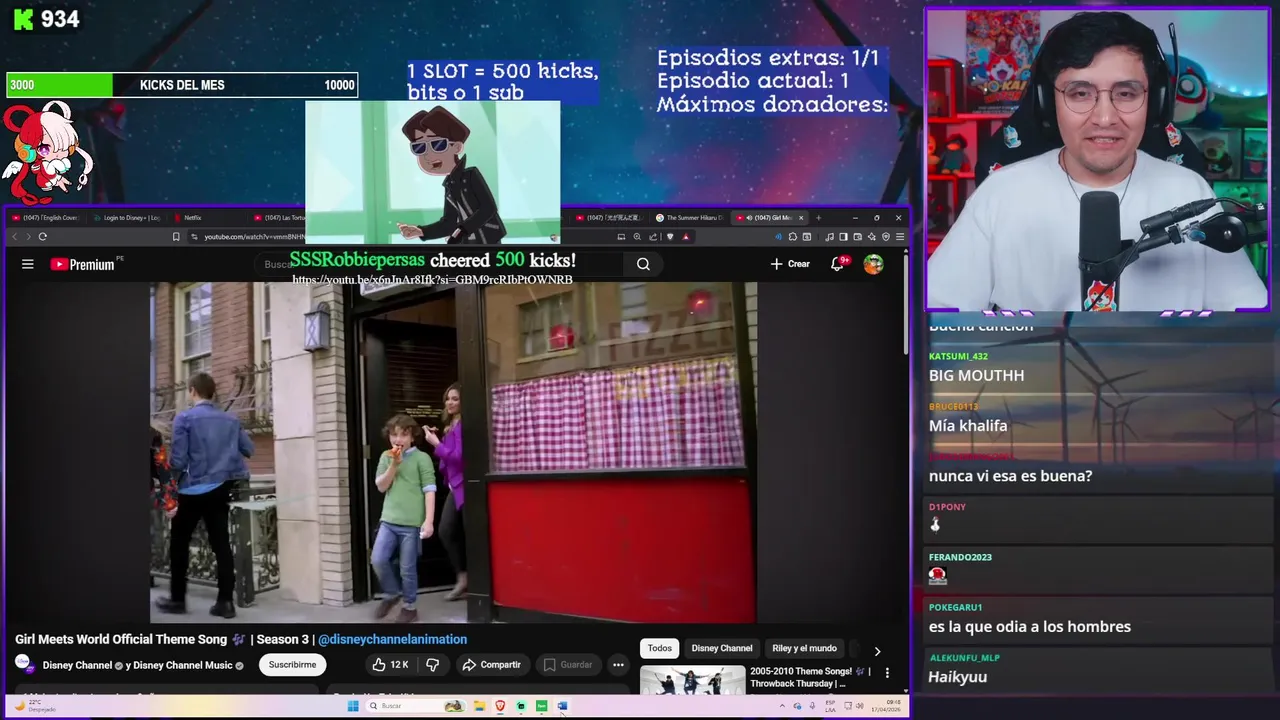Click chat message "BIG MOUTHH"
The image size is (1280, 720).
976,375
